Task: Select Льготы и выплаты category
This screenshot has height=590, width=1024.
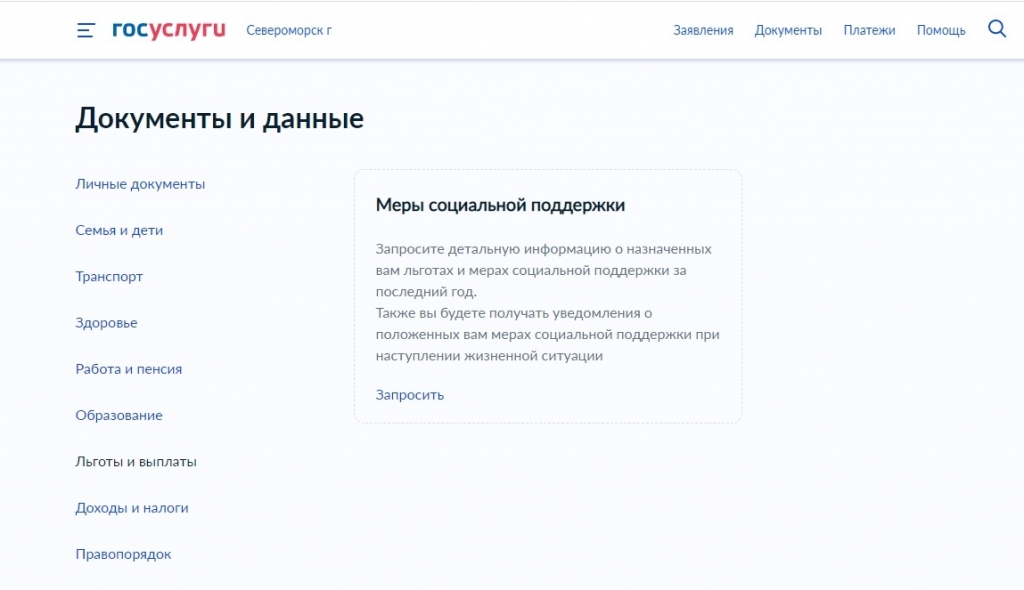Action: pos(136,462)
